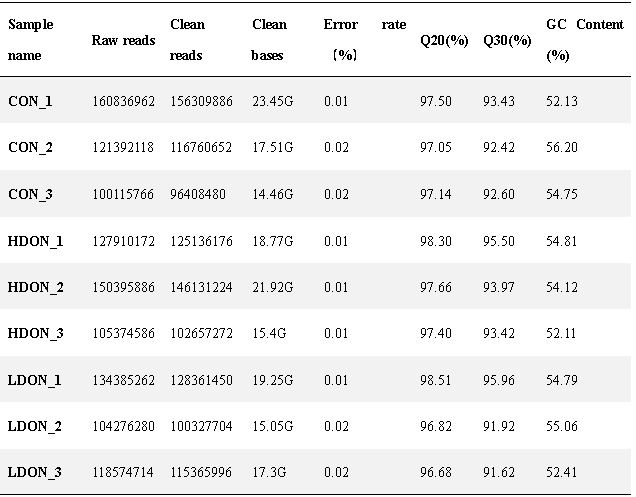Click the Q20 value 96.68
The height and width of the screenshot is (497, 636).
click(x=435, y=473)
